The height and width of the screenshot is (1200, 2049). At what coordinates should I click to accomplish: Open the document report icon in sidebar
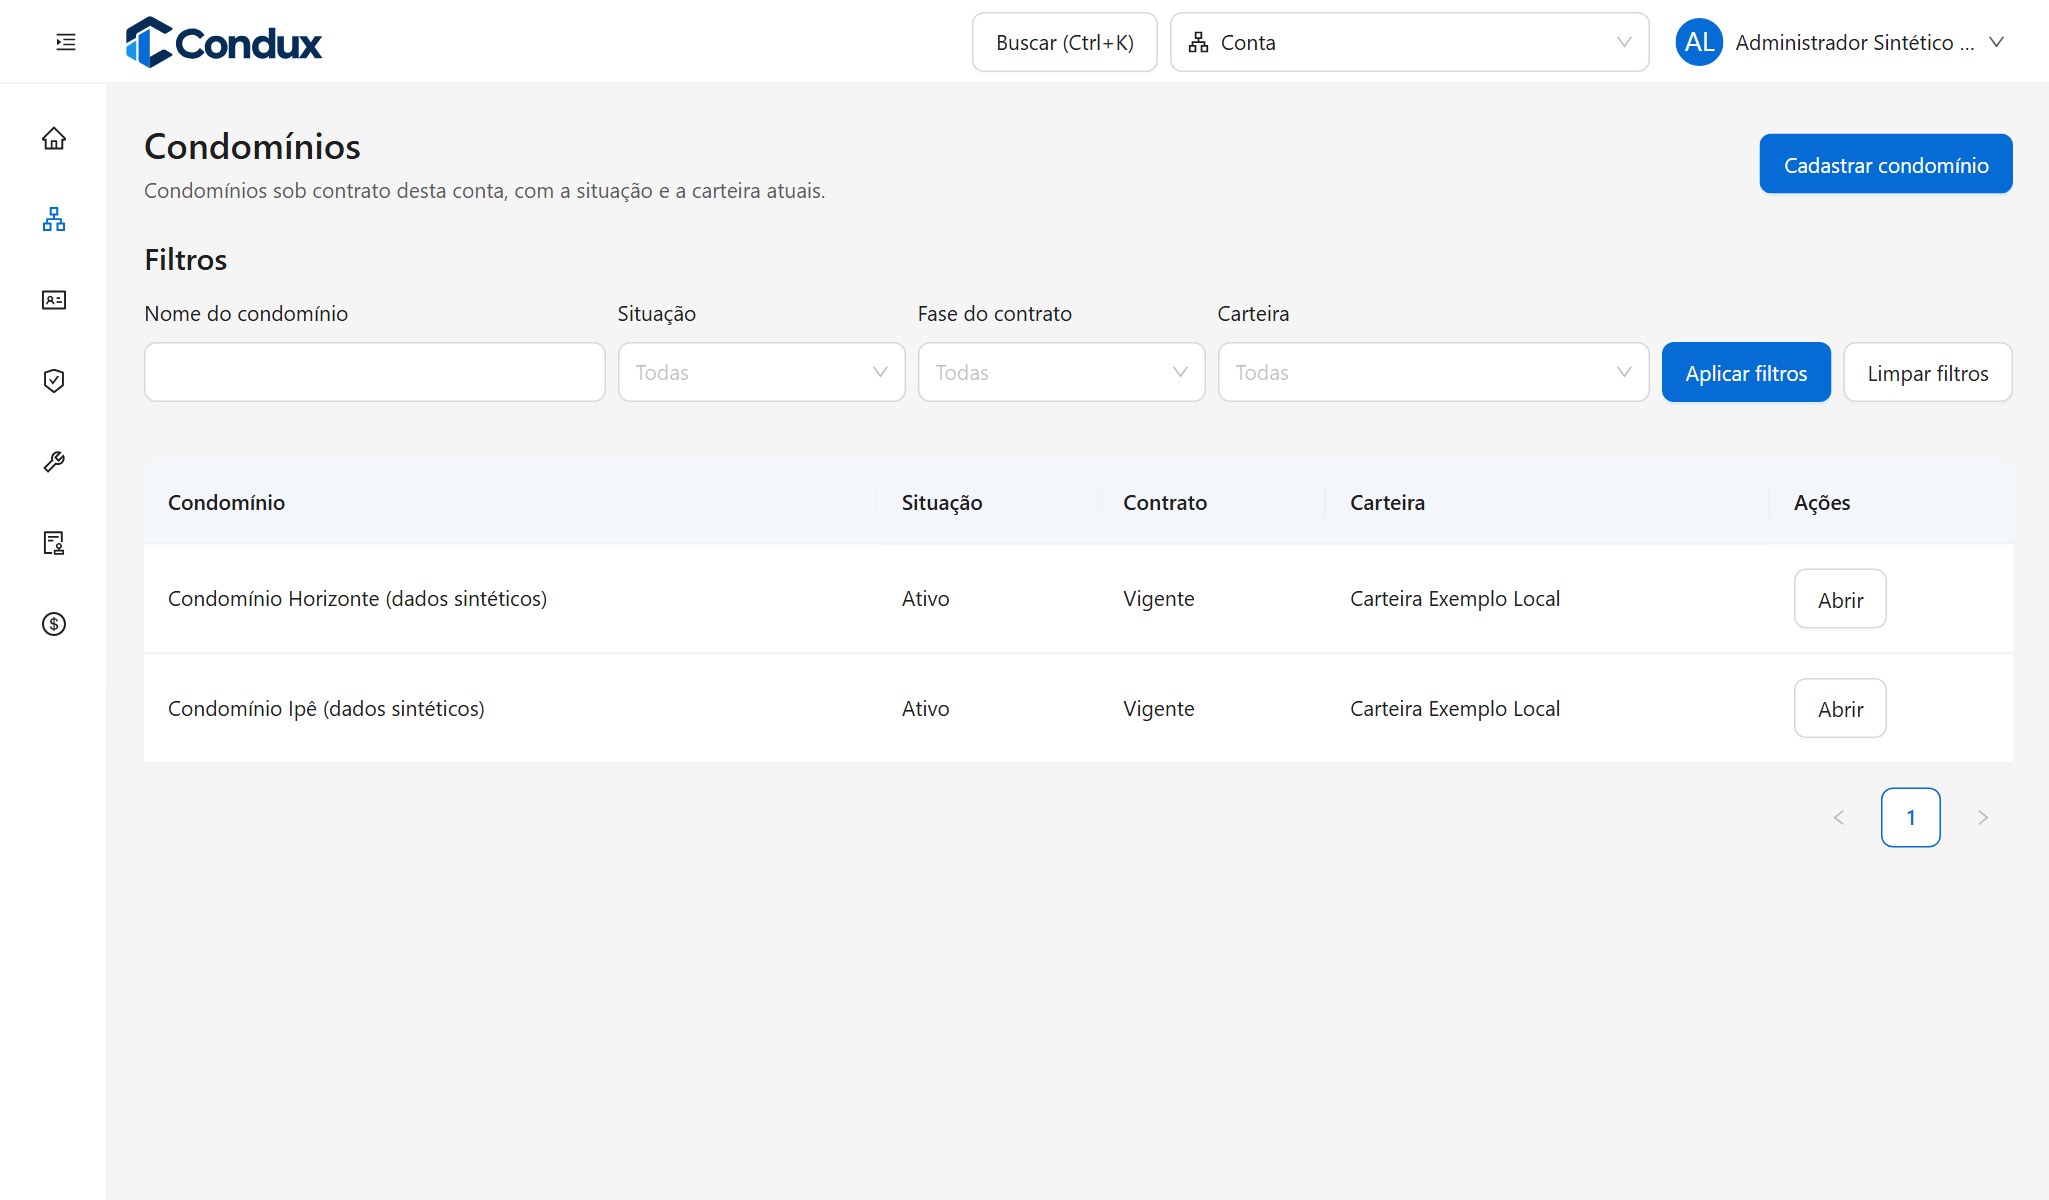(x=54, y=543)
